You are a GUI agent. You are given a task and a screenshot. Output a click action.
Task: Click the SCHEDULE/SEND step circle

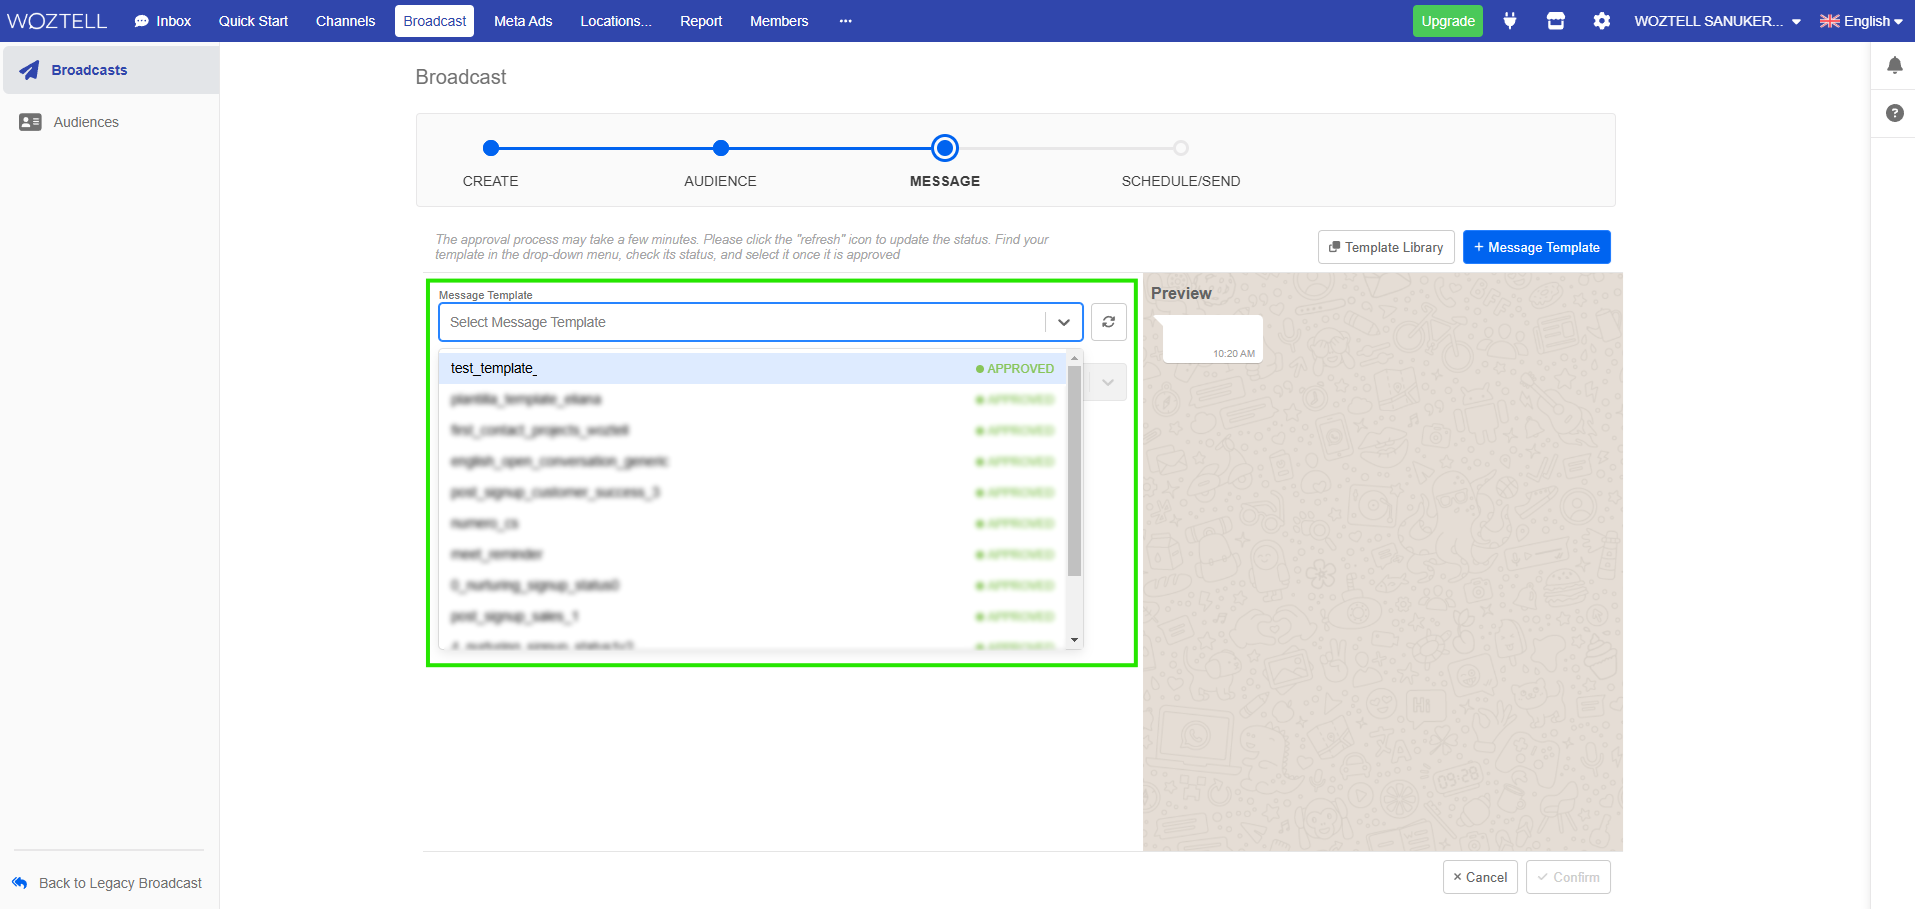pyautogui.click(x=1181, y=147)
